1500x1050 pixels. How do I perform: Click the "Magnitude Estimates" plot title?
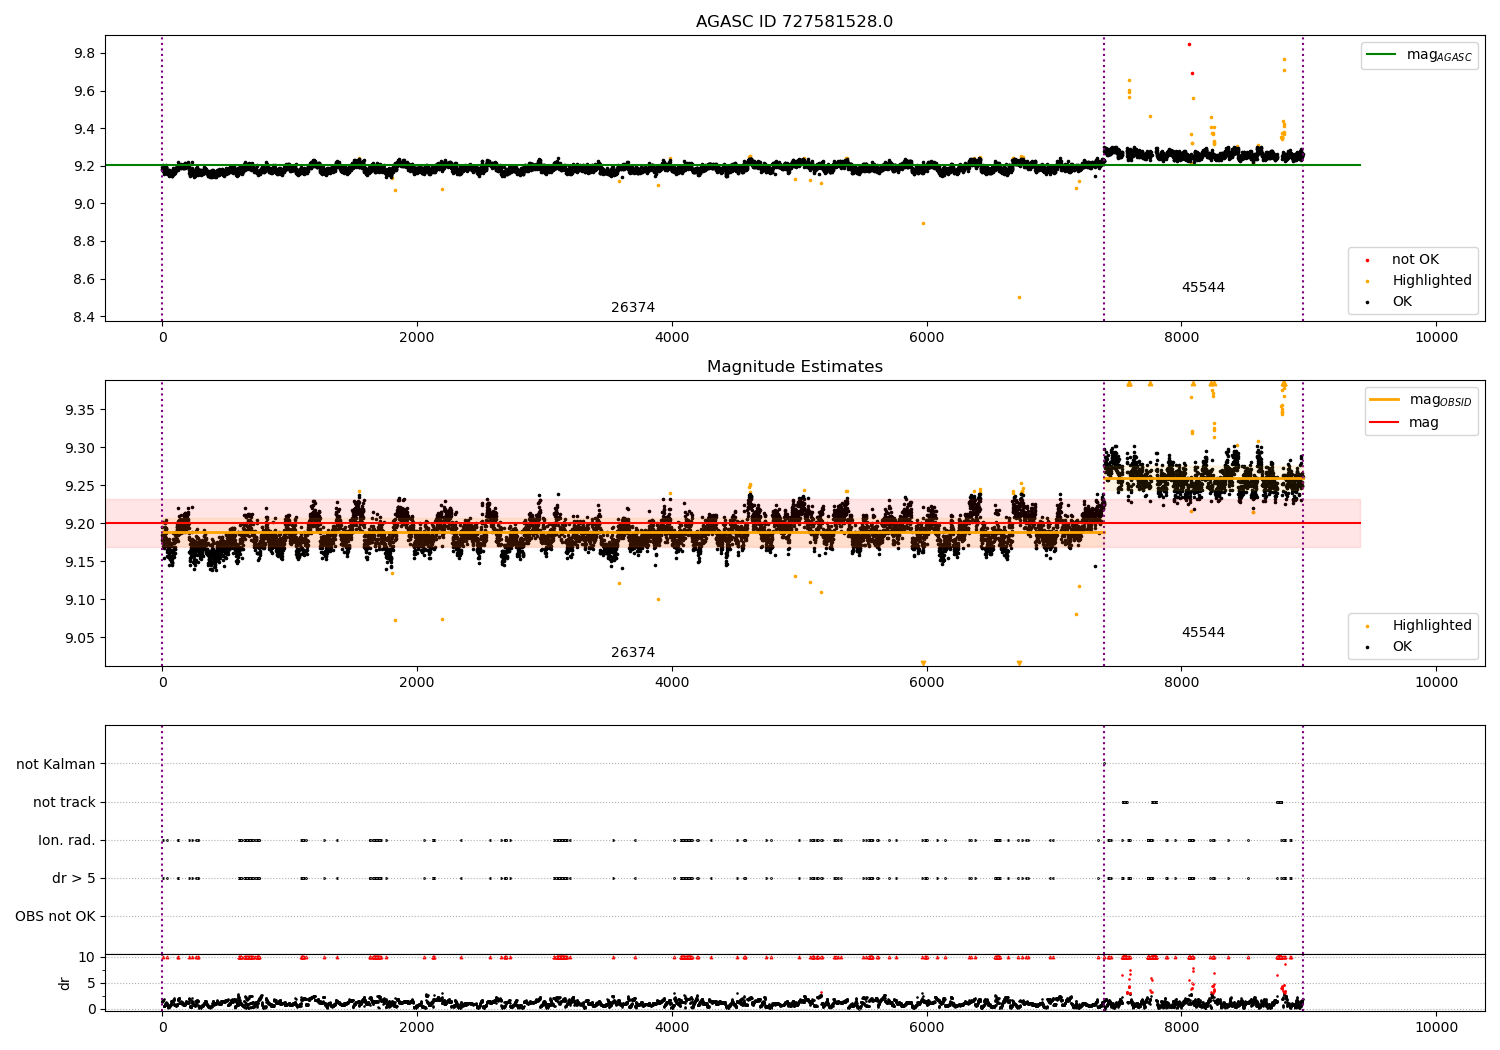[x=794, y=367]
